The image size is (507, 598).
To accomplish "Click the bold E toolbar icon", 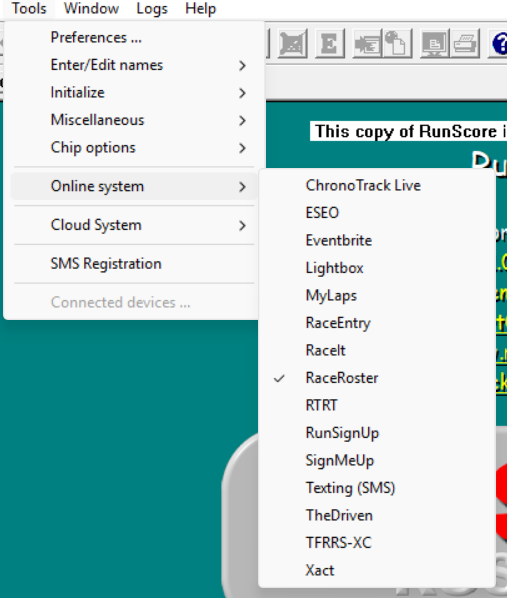I will coord(330,43).
